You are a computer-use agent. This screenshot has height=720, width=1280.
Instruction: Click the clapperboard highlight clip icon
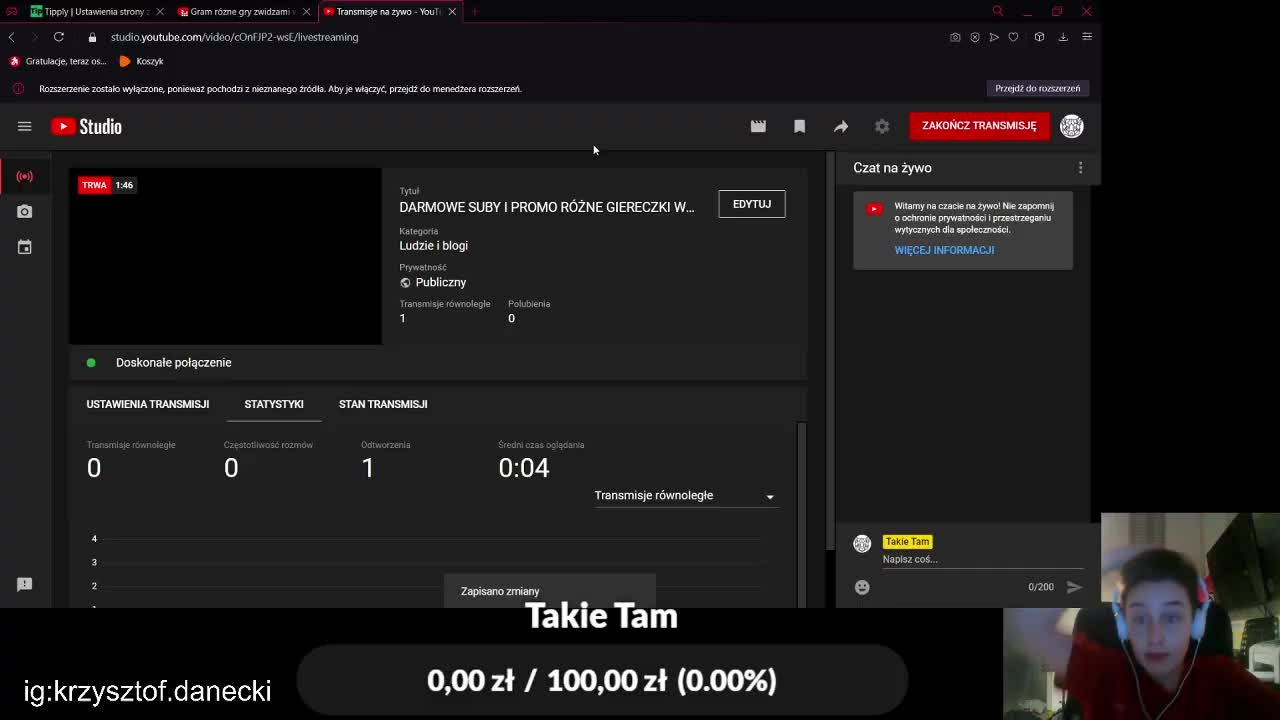(x=758, y=126)
